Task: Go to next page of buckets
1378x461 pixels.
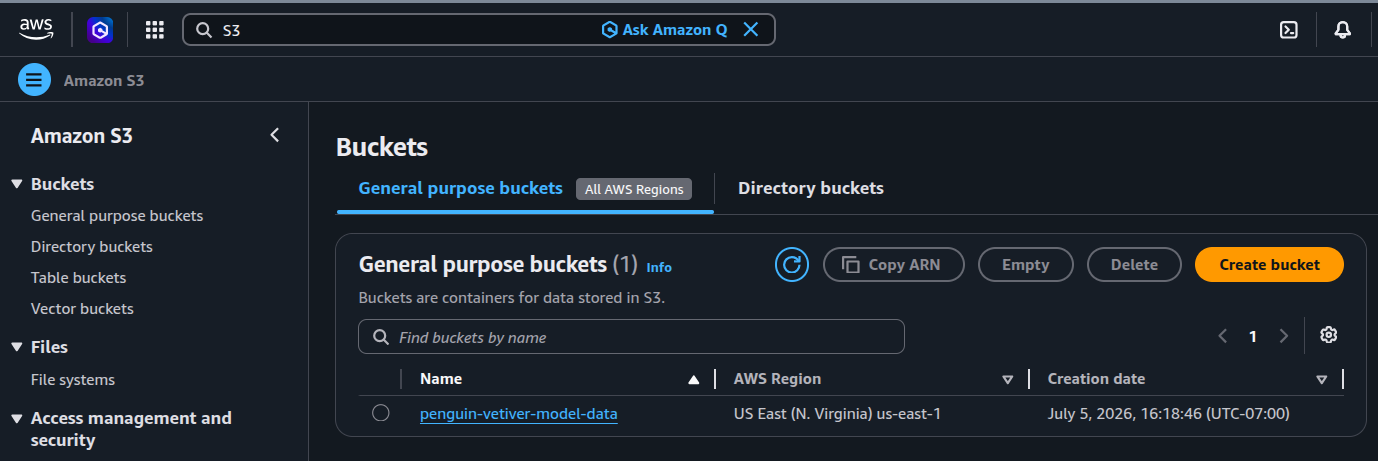Action: coord(1284,337)
